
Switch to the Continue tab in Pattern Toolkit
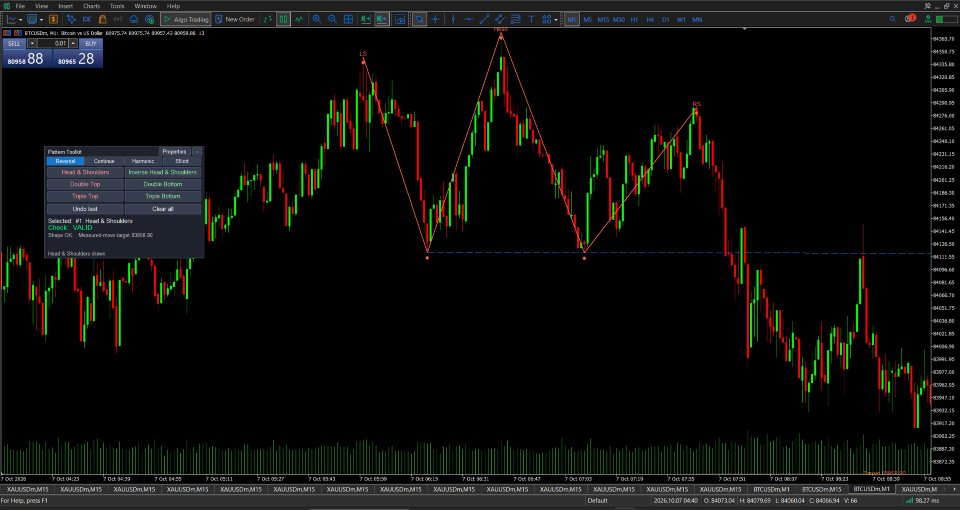click(104, 161)
